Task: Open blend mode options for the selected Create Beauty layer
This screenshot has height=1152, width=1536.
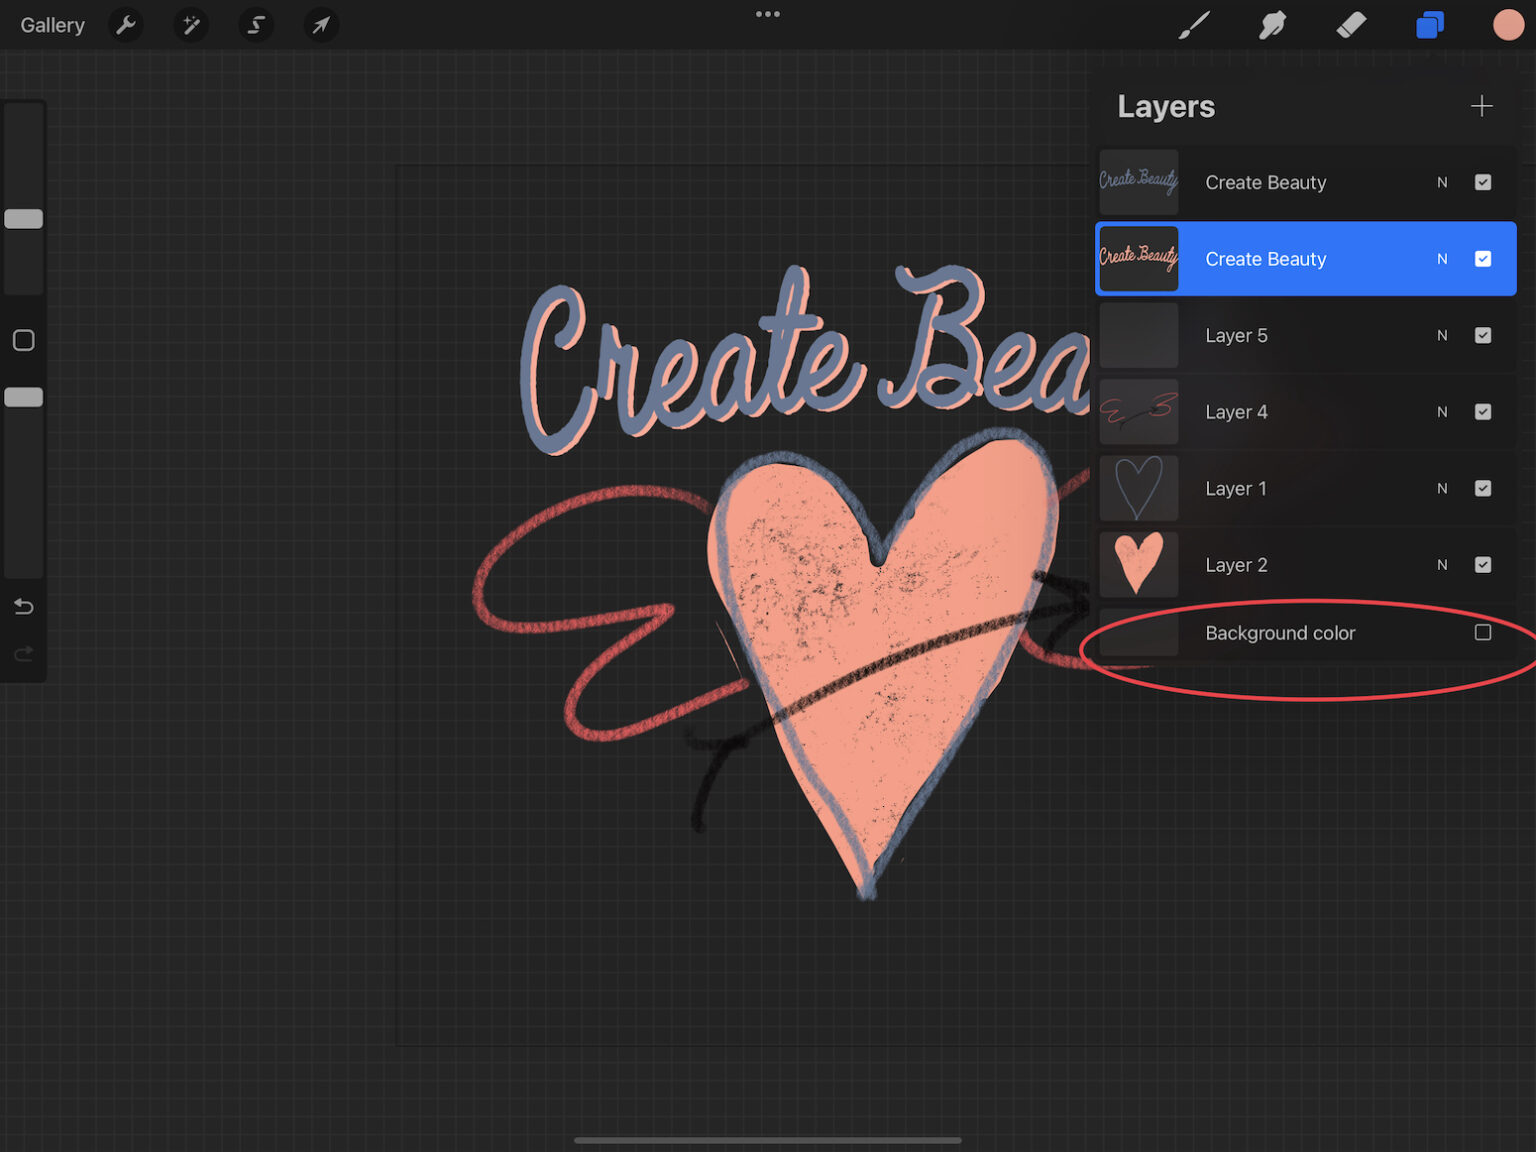Action: (1442, 259)
